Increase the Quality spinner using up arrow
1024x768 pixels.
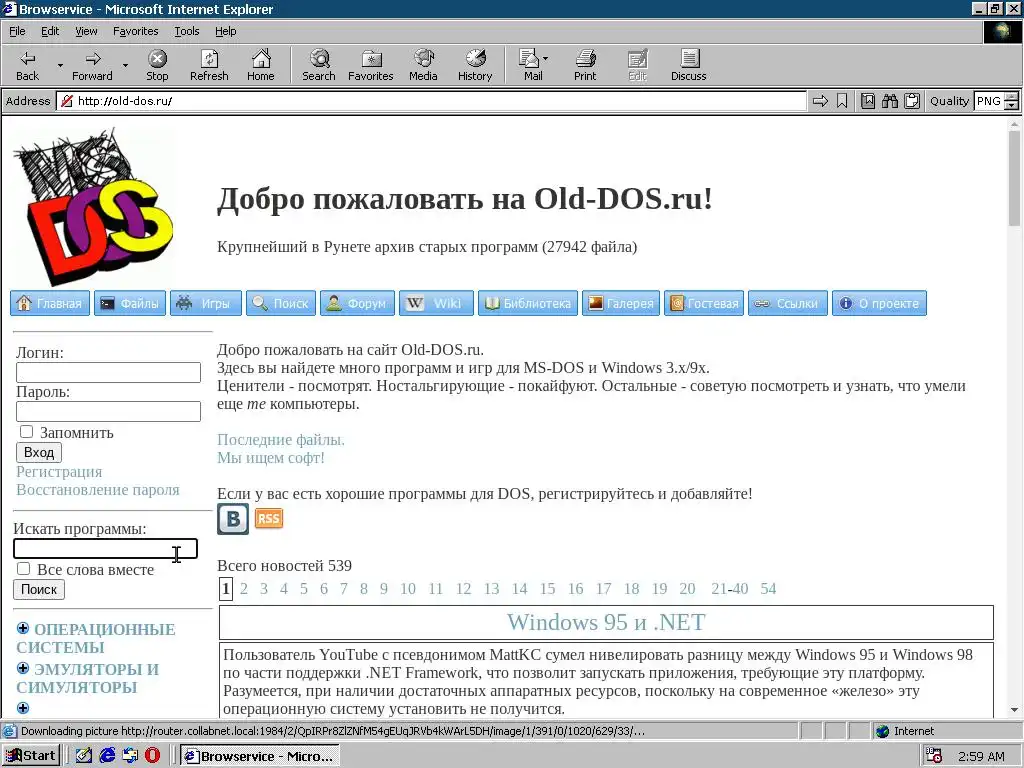[x=1012, y=97]
